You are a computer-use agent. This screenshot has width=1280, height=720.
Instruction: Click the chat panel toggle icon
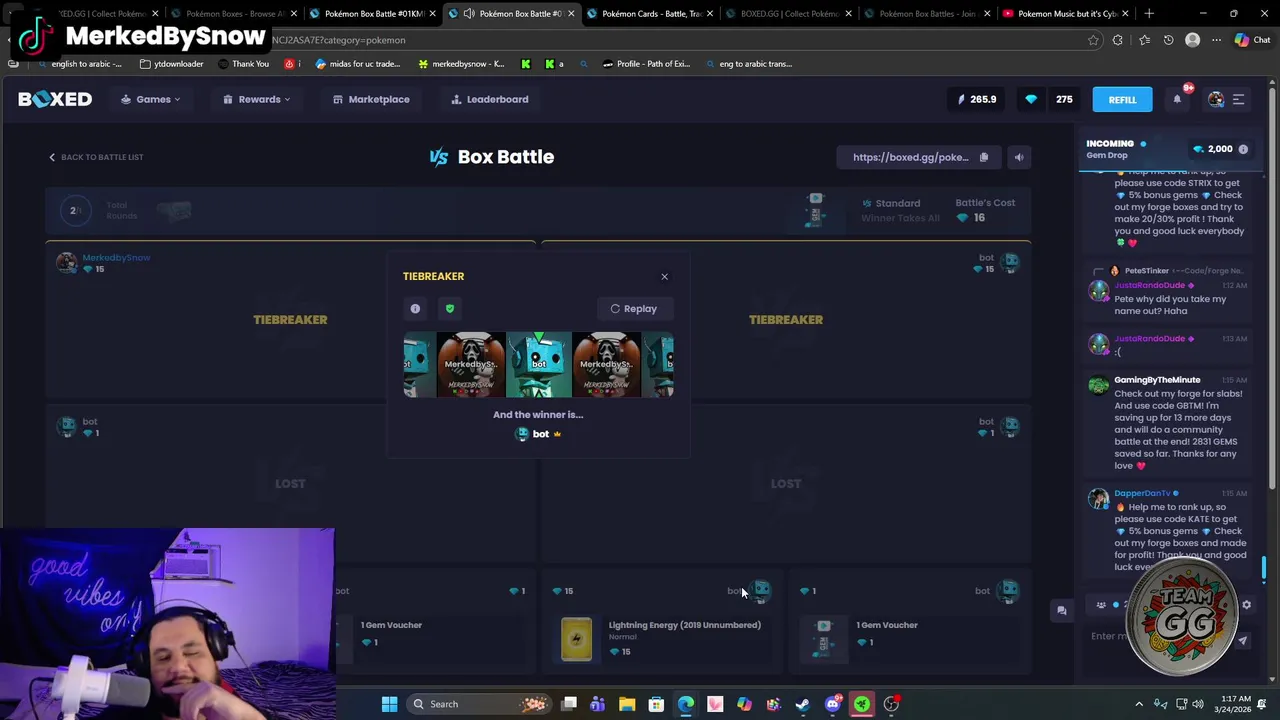1062,610
